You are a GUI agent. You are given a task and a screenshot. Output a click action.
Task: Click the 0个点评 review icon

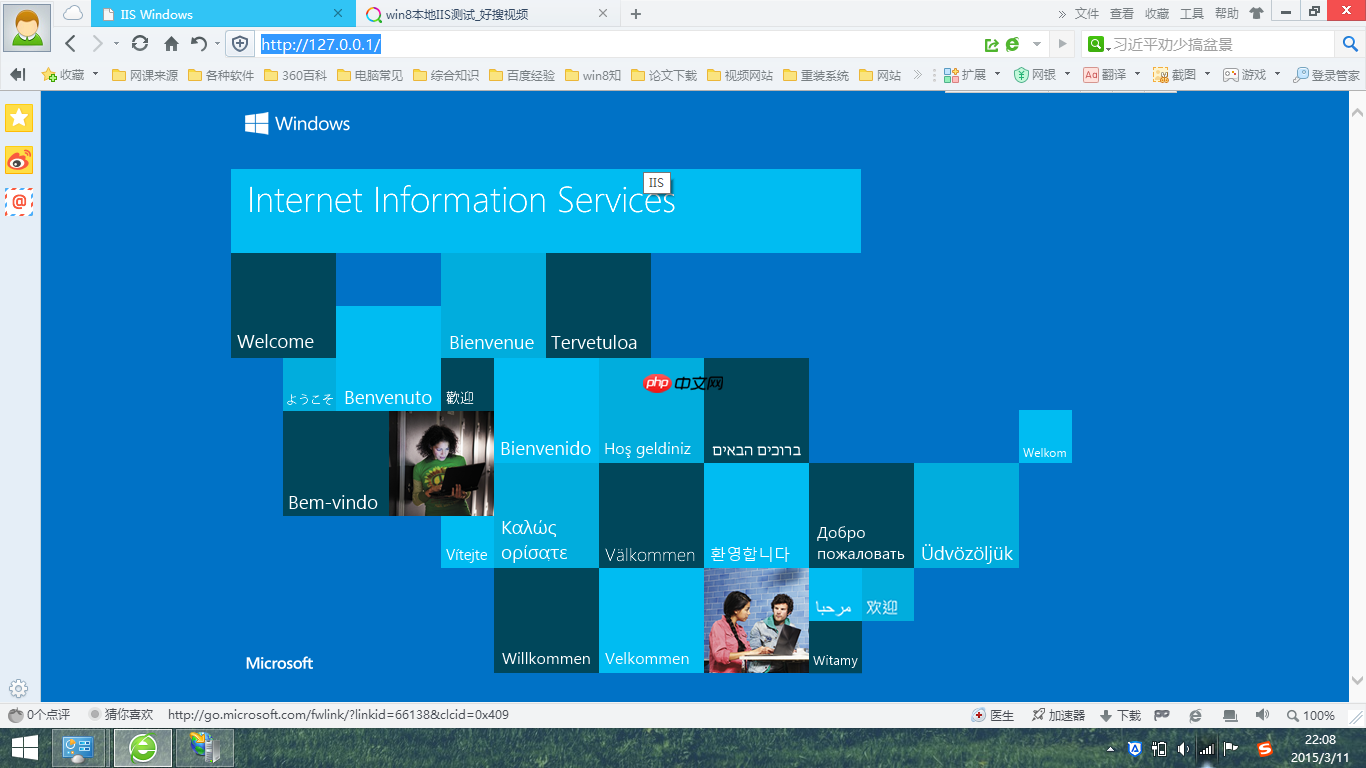click(x=39, y=715)
